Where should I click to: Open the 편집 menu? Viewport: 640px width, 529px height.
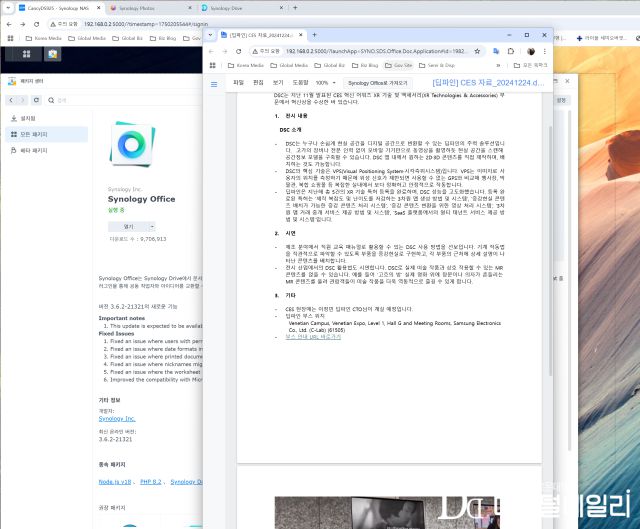pyautogui.click(x=258, y=83)
